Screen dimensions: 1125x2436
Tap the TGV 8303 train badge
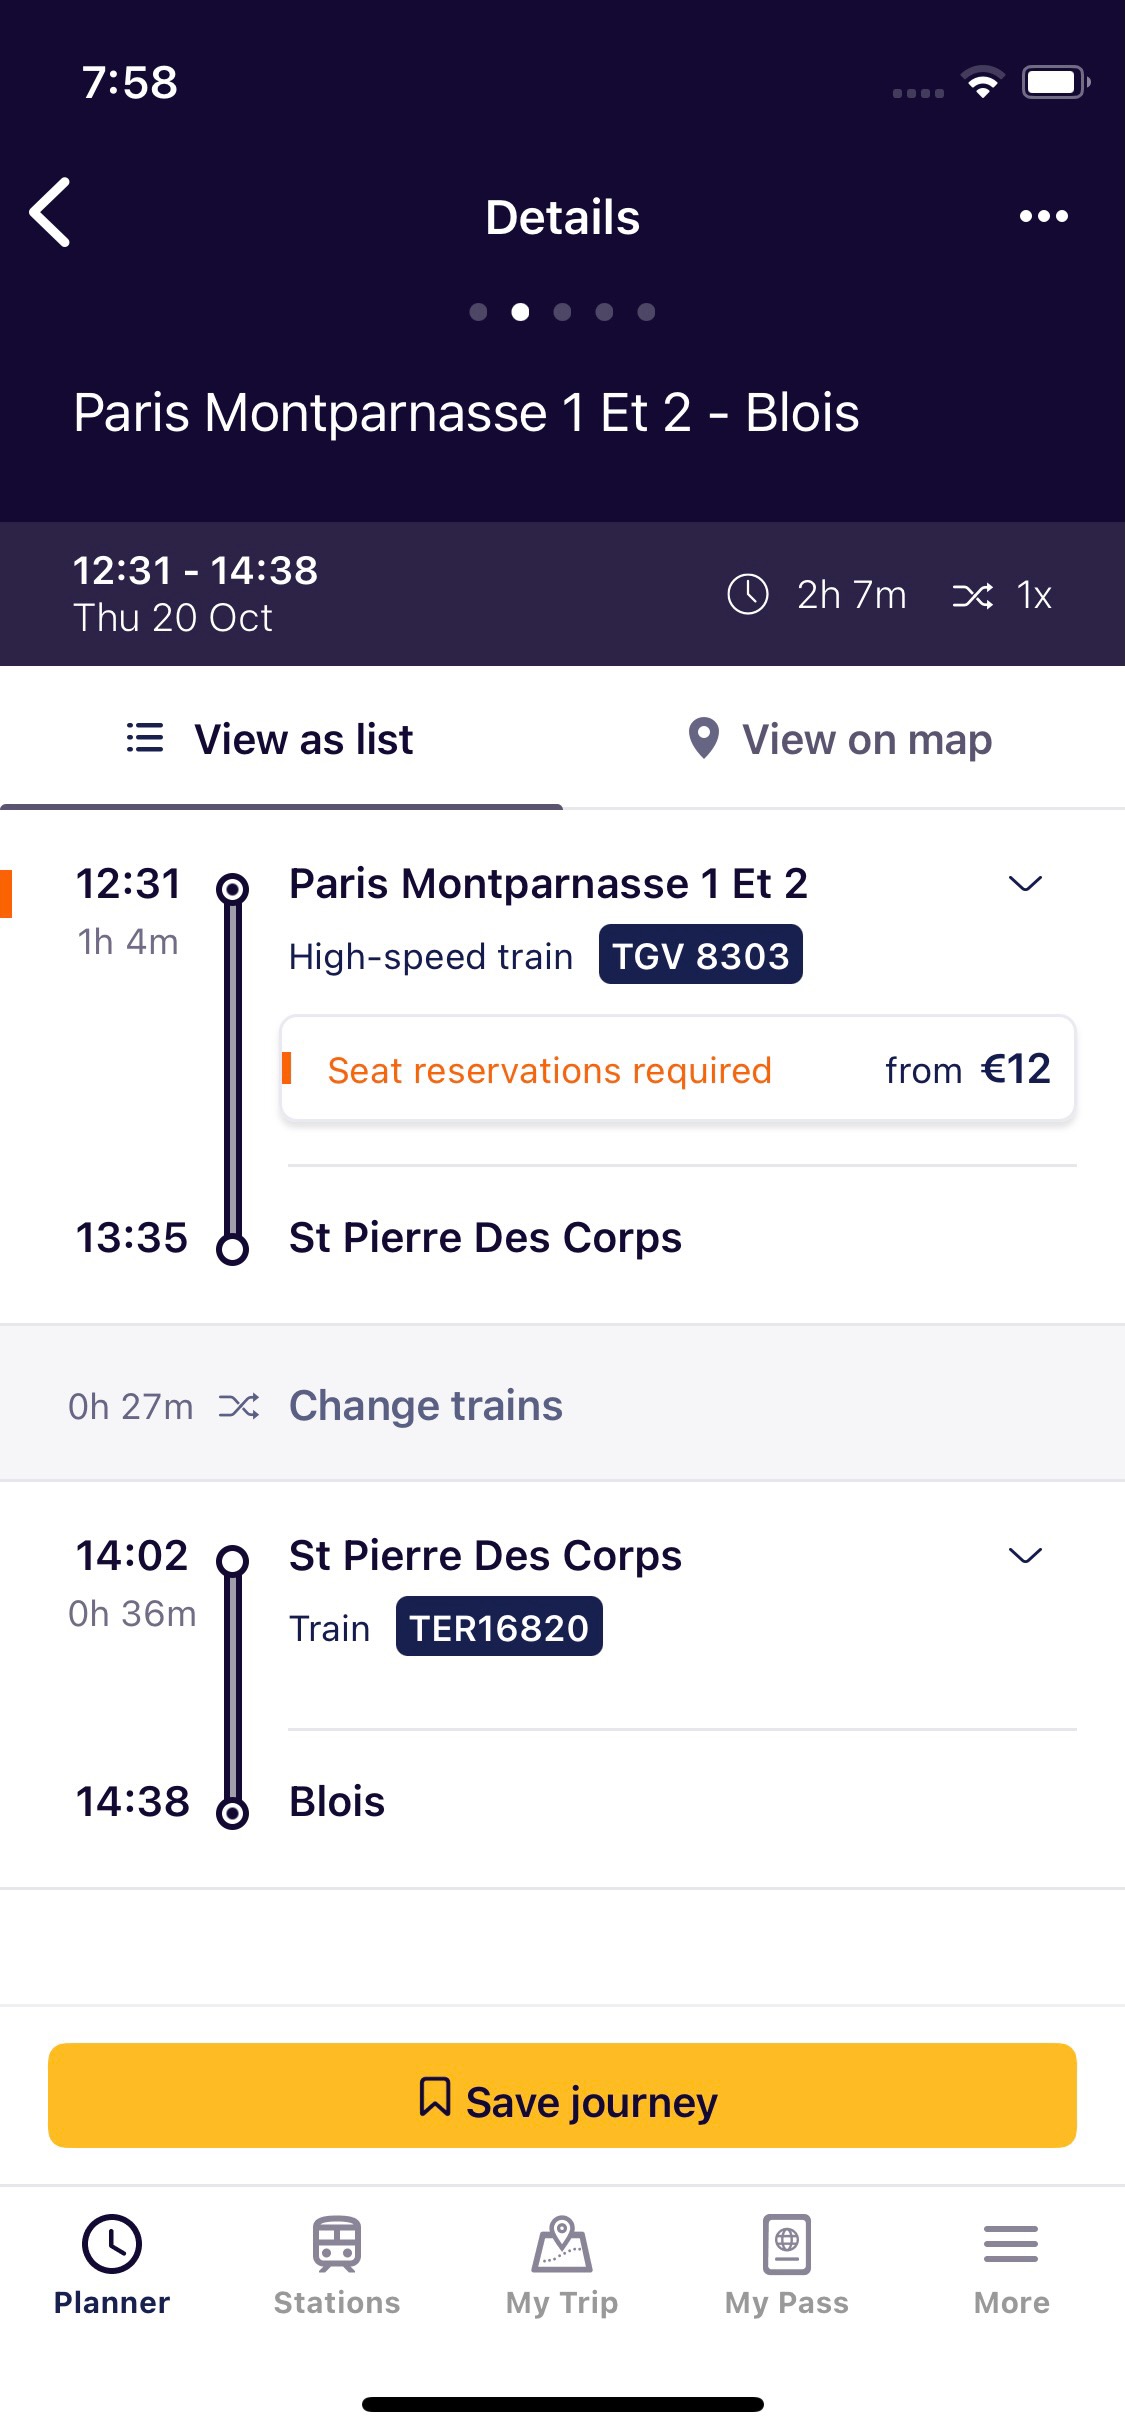coord(700,956)
